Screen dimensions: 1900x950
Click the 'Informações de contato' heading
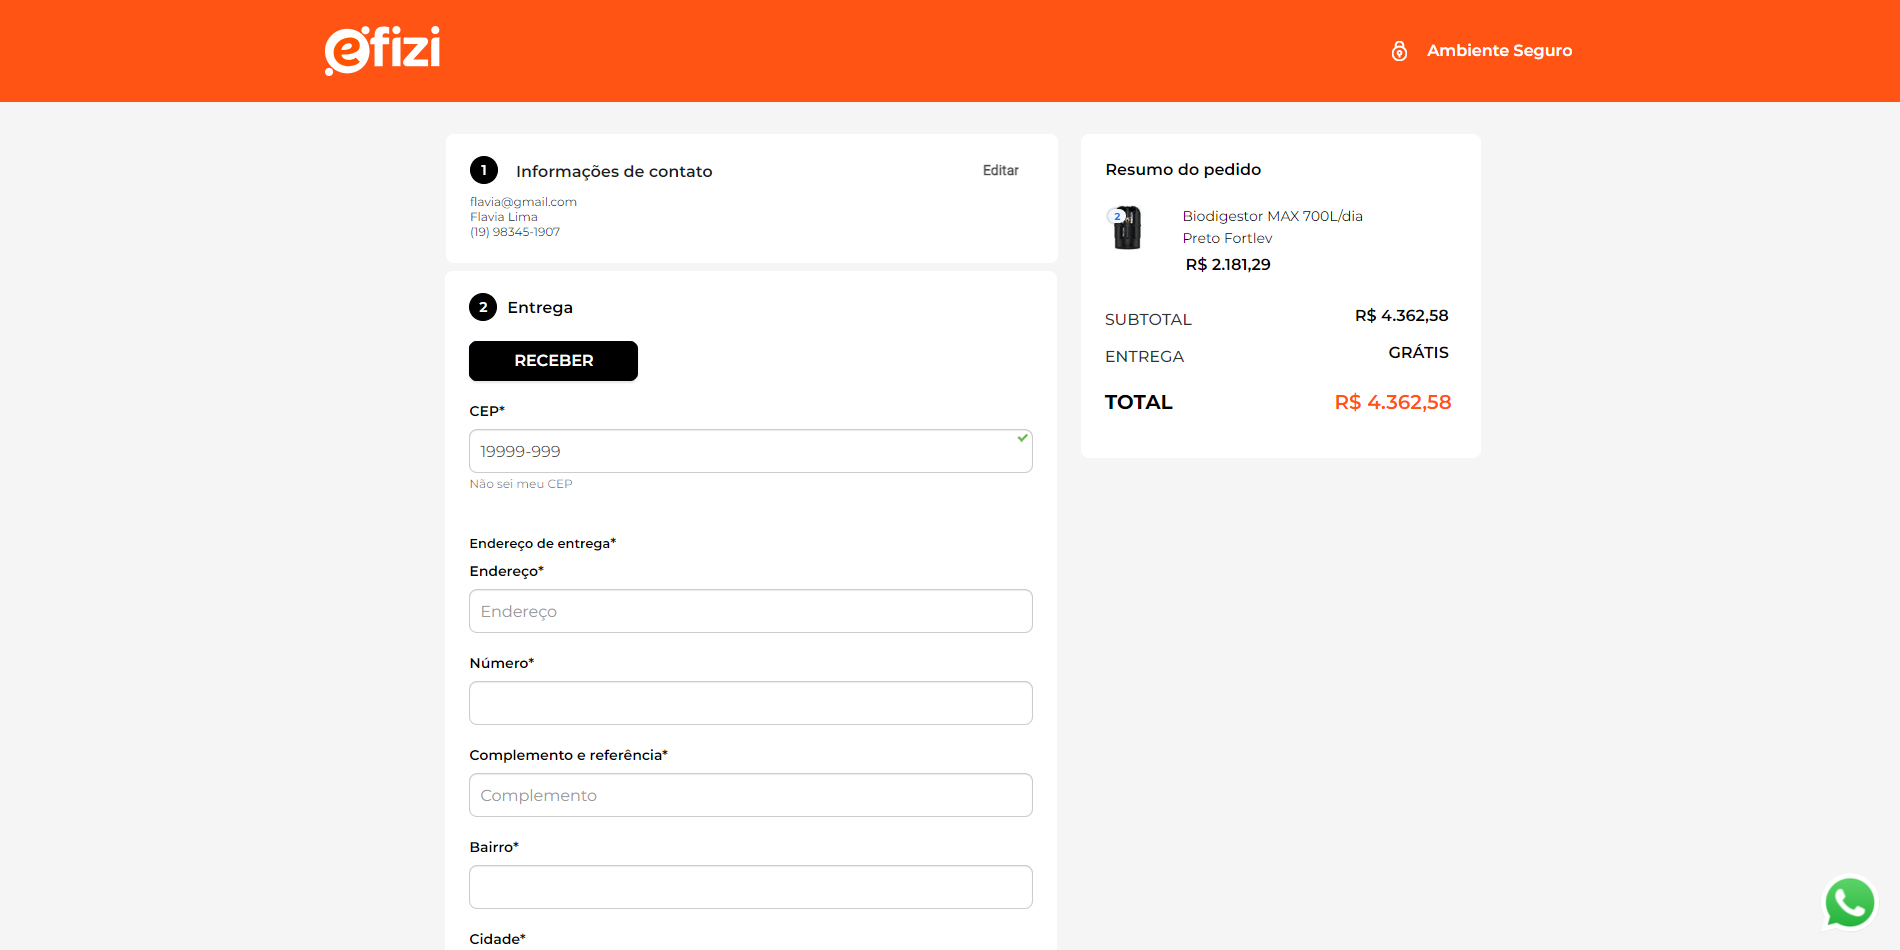(x=614, y=172)
